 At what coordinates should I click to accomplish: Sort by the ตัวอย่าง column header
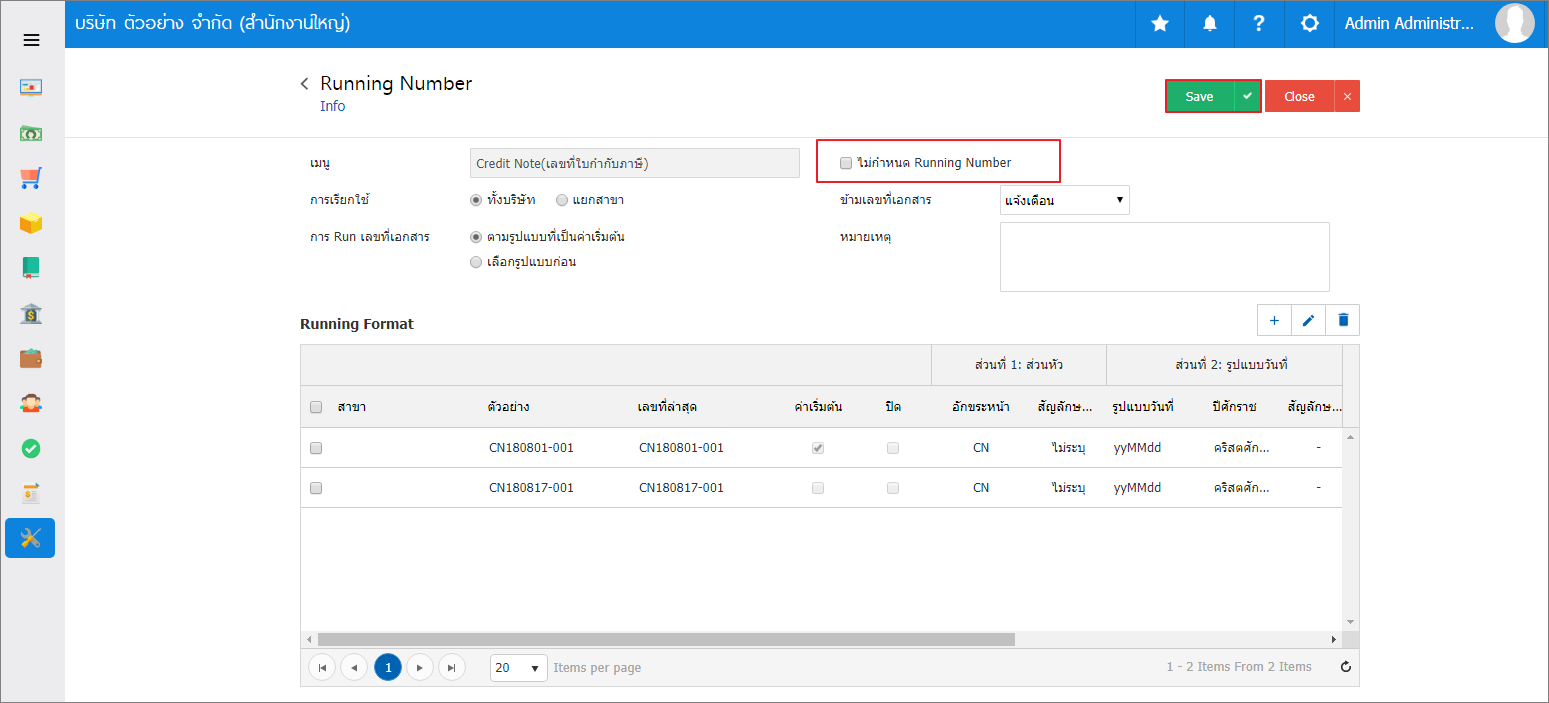click(x=508, y=407)
